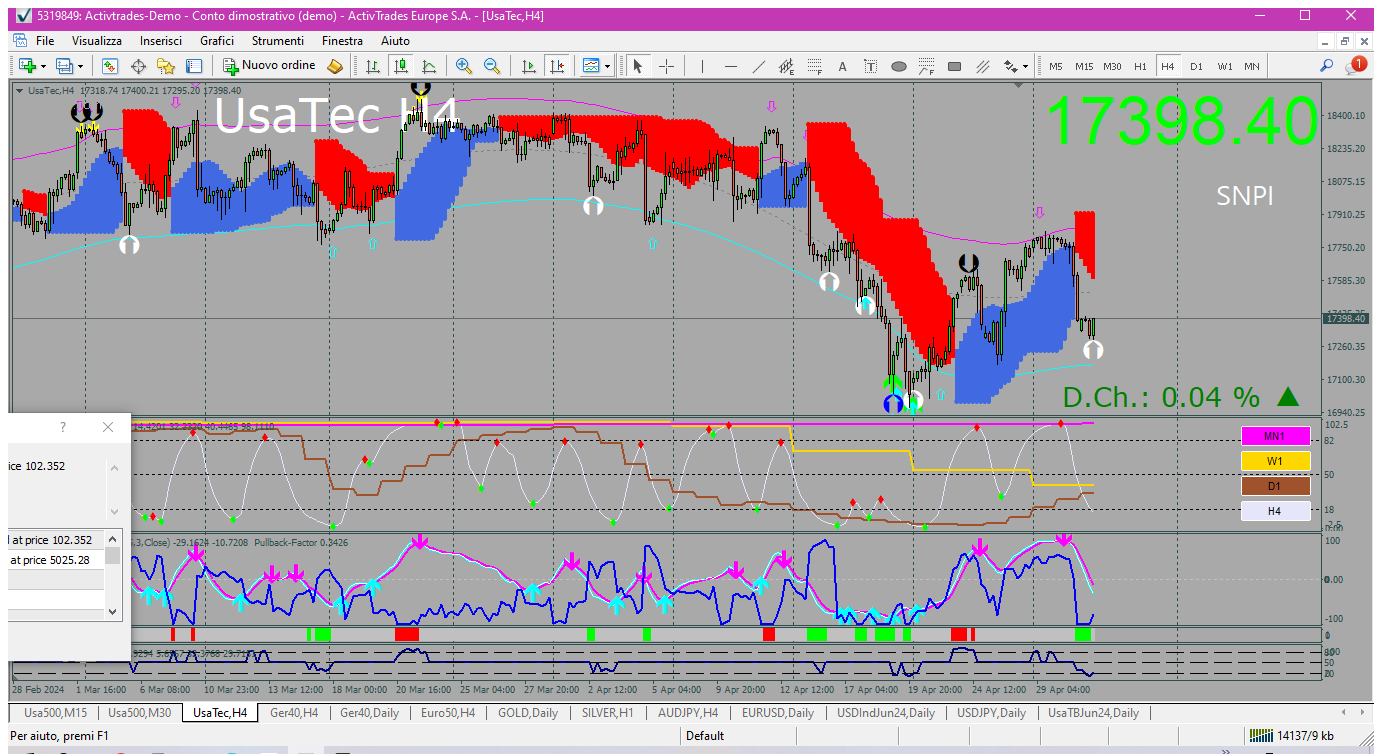Viewport: 1382px width, 754px height.
Task: Open chat notifications icon with badge
Action: pyautogui.click(x=1356, y=65)
